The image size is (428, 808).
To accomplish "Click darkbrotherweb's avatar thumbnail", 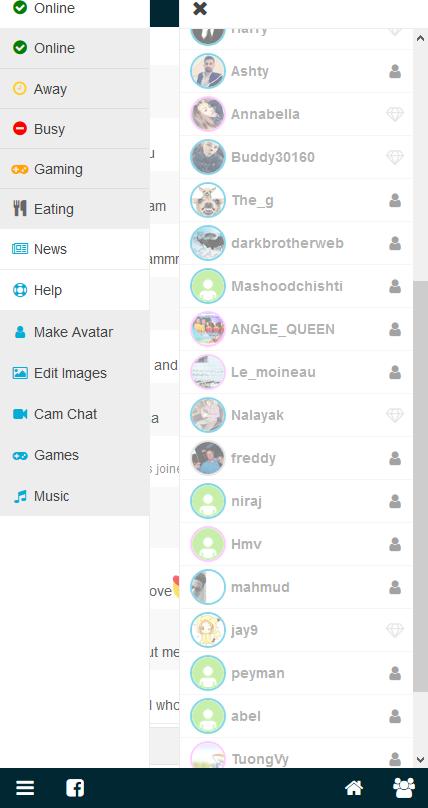I will [x=208, y=243].
